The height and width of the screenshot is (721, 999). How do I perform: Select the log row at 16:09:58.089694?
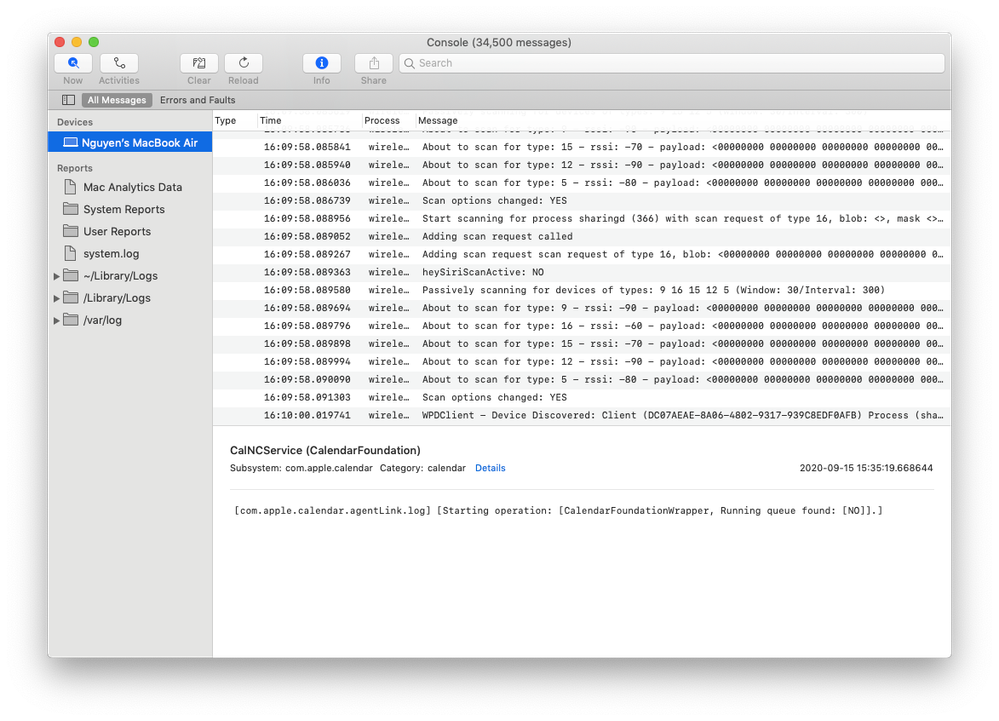tap(582, 308)
